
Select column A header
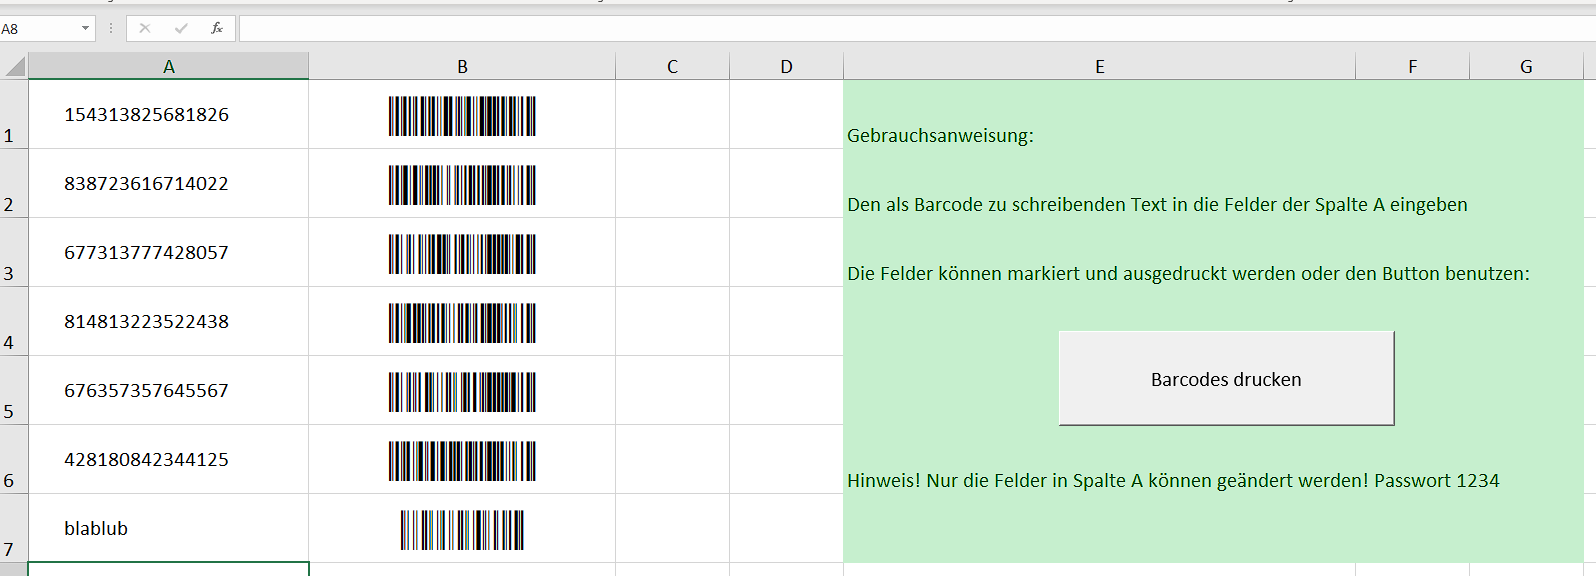[x=169, y=67]
